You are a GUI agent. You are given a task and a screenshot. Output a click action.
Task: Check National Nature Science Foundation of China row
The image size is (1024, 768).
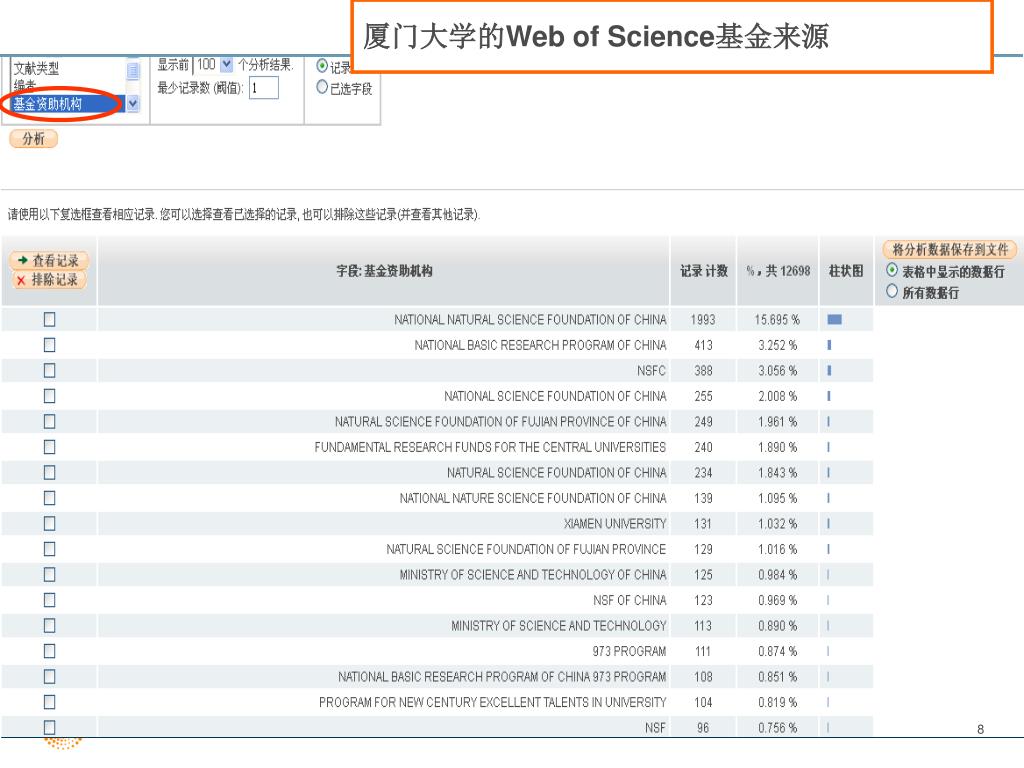50,498
